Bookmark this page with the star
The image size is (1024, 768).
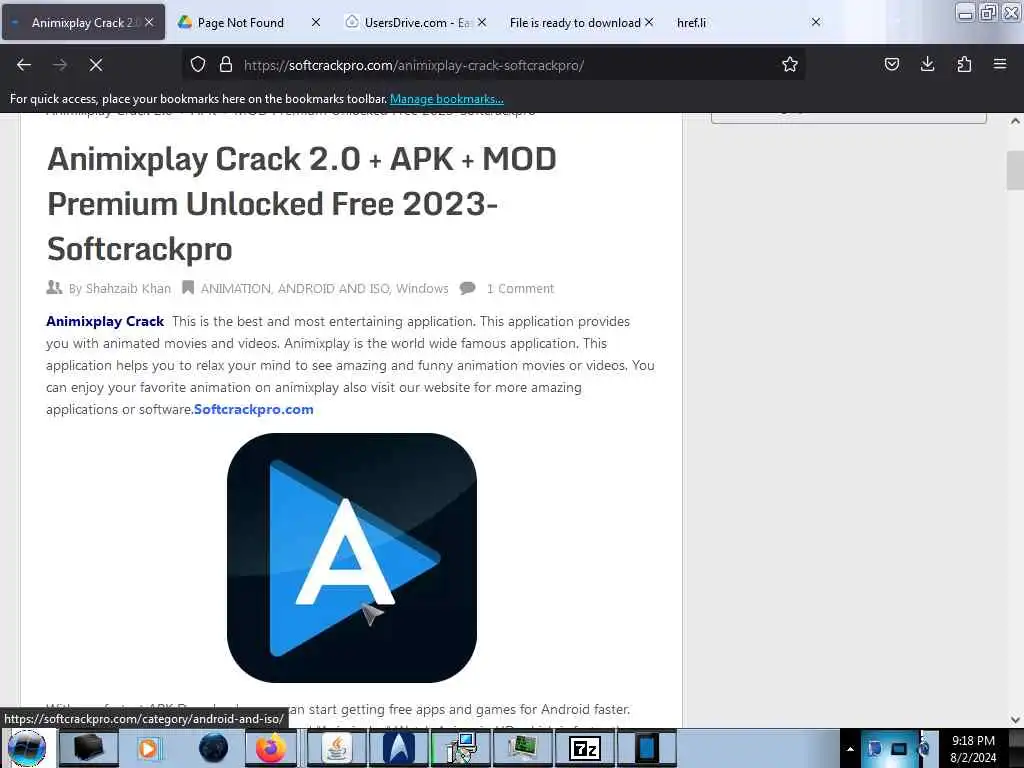[790, 65]
